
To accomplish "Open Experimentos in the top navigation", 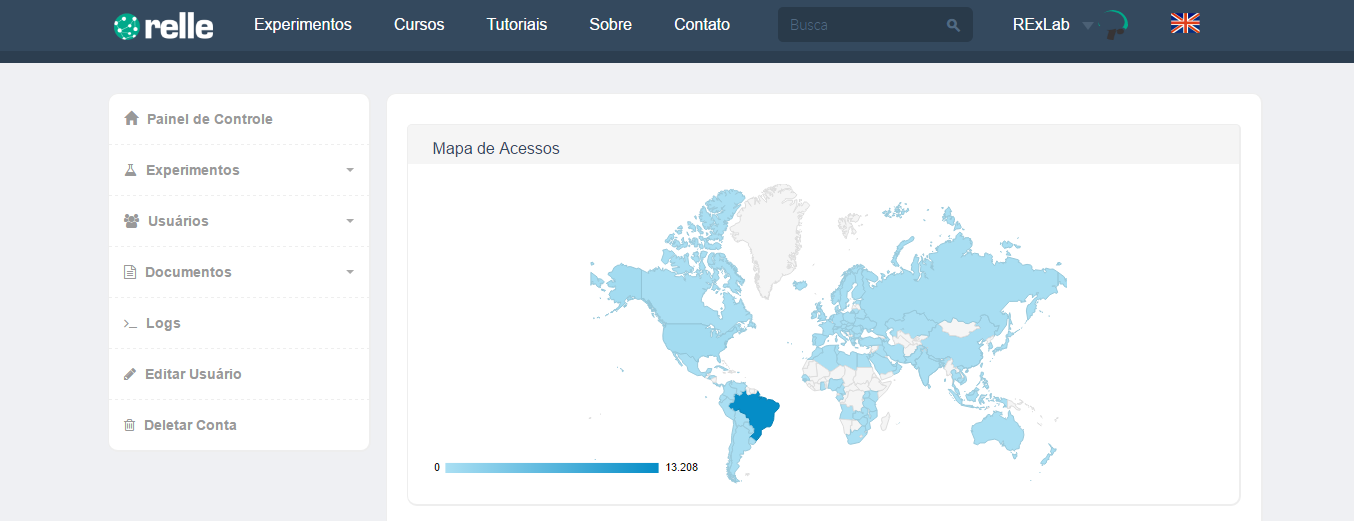I will pyautogui.click(x=303, y=25).
